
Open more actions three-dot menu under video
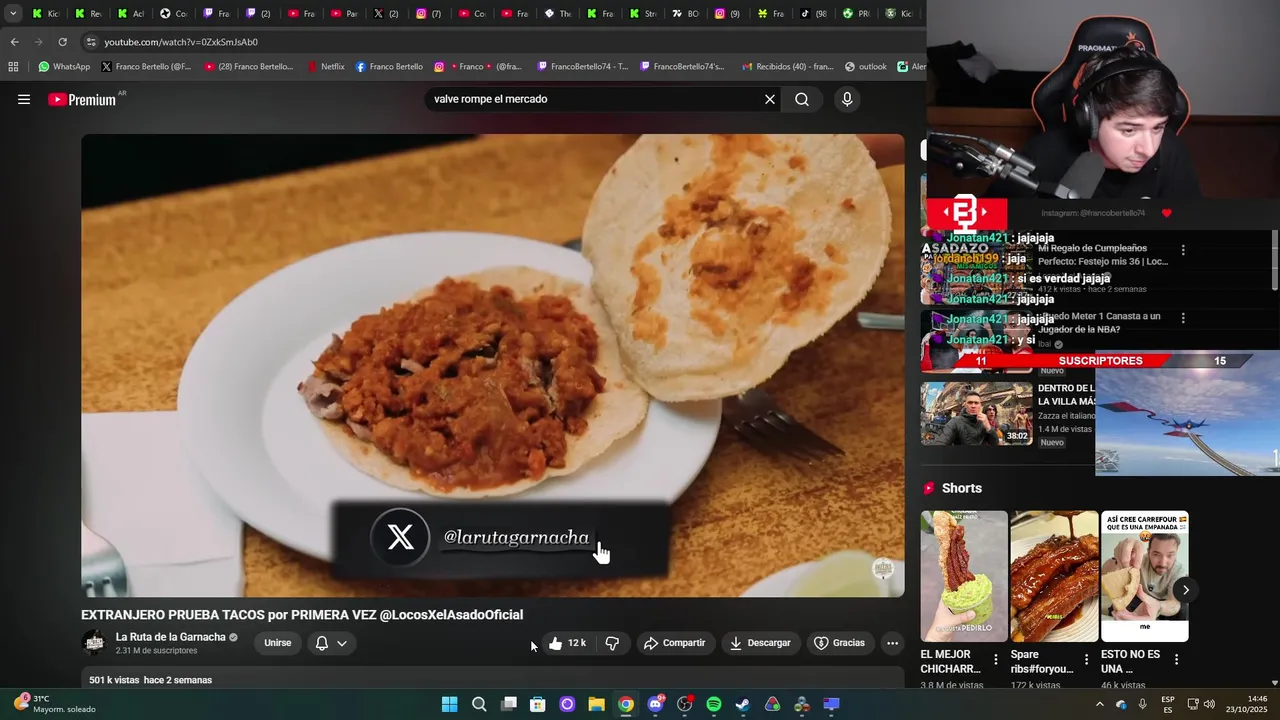coord(892,643)
